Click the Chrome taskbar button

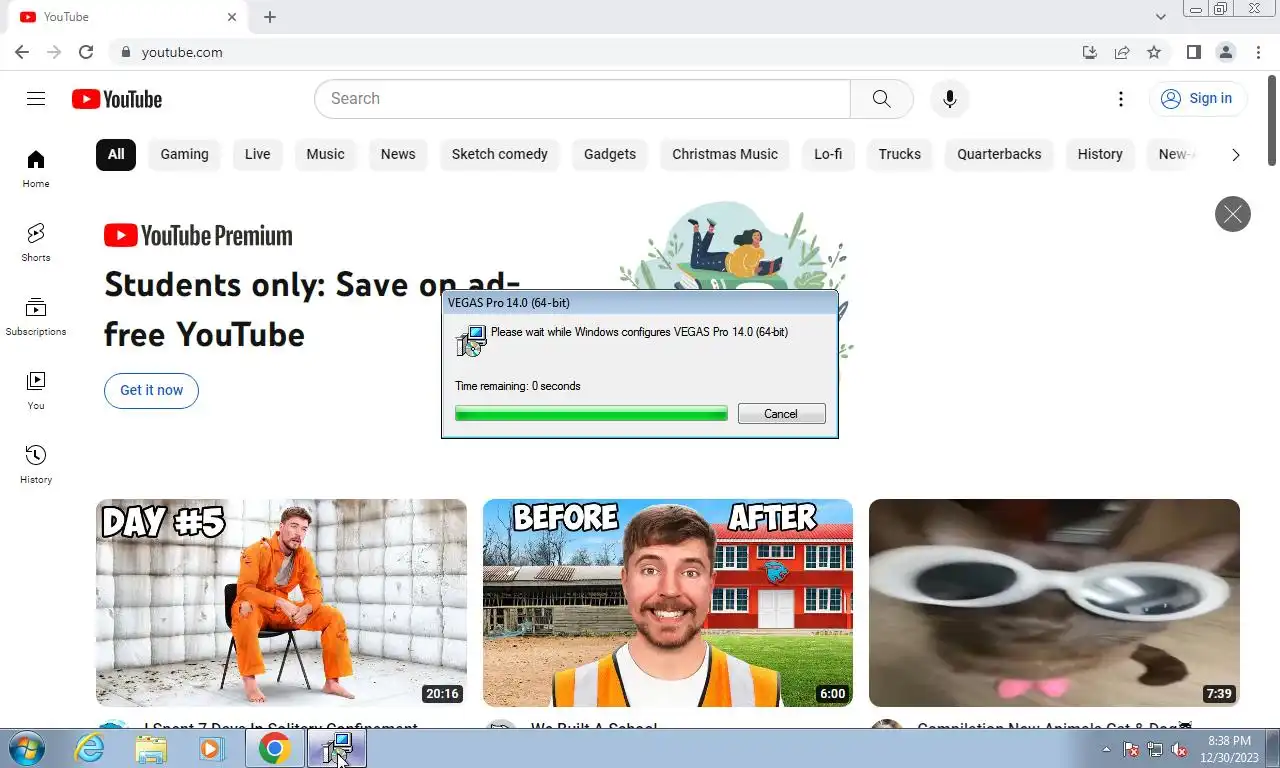pyautogui.click(x=275, y=749)
